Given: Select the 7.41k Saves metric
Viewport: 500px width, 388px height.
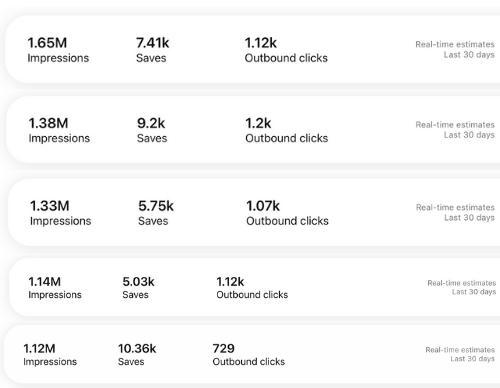Looking at the screenshot, I should (x=153, y=50).
